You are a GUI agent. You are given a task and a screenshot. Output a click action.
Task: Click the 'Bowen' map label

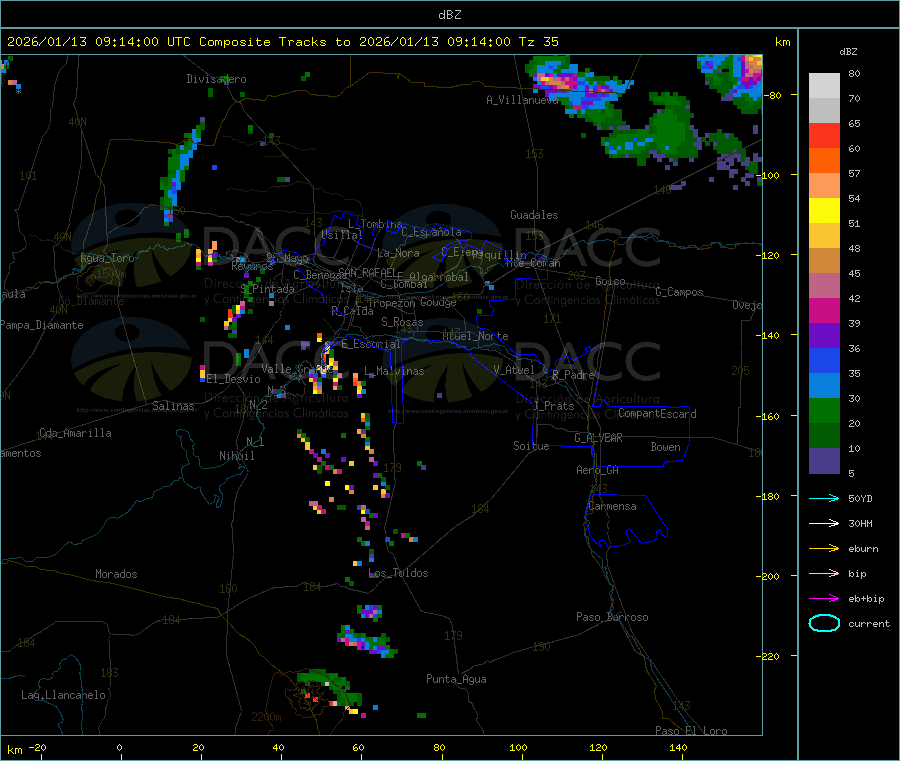click(x=665, y=446)
